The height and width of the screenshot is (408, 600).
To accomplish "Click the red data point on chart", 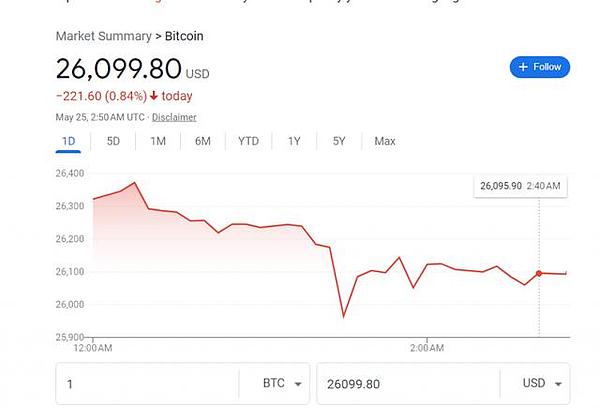I will pos(539,273).
